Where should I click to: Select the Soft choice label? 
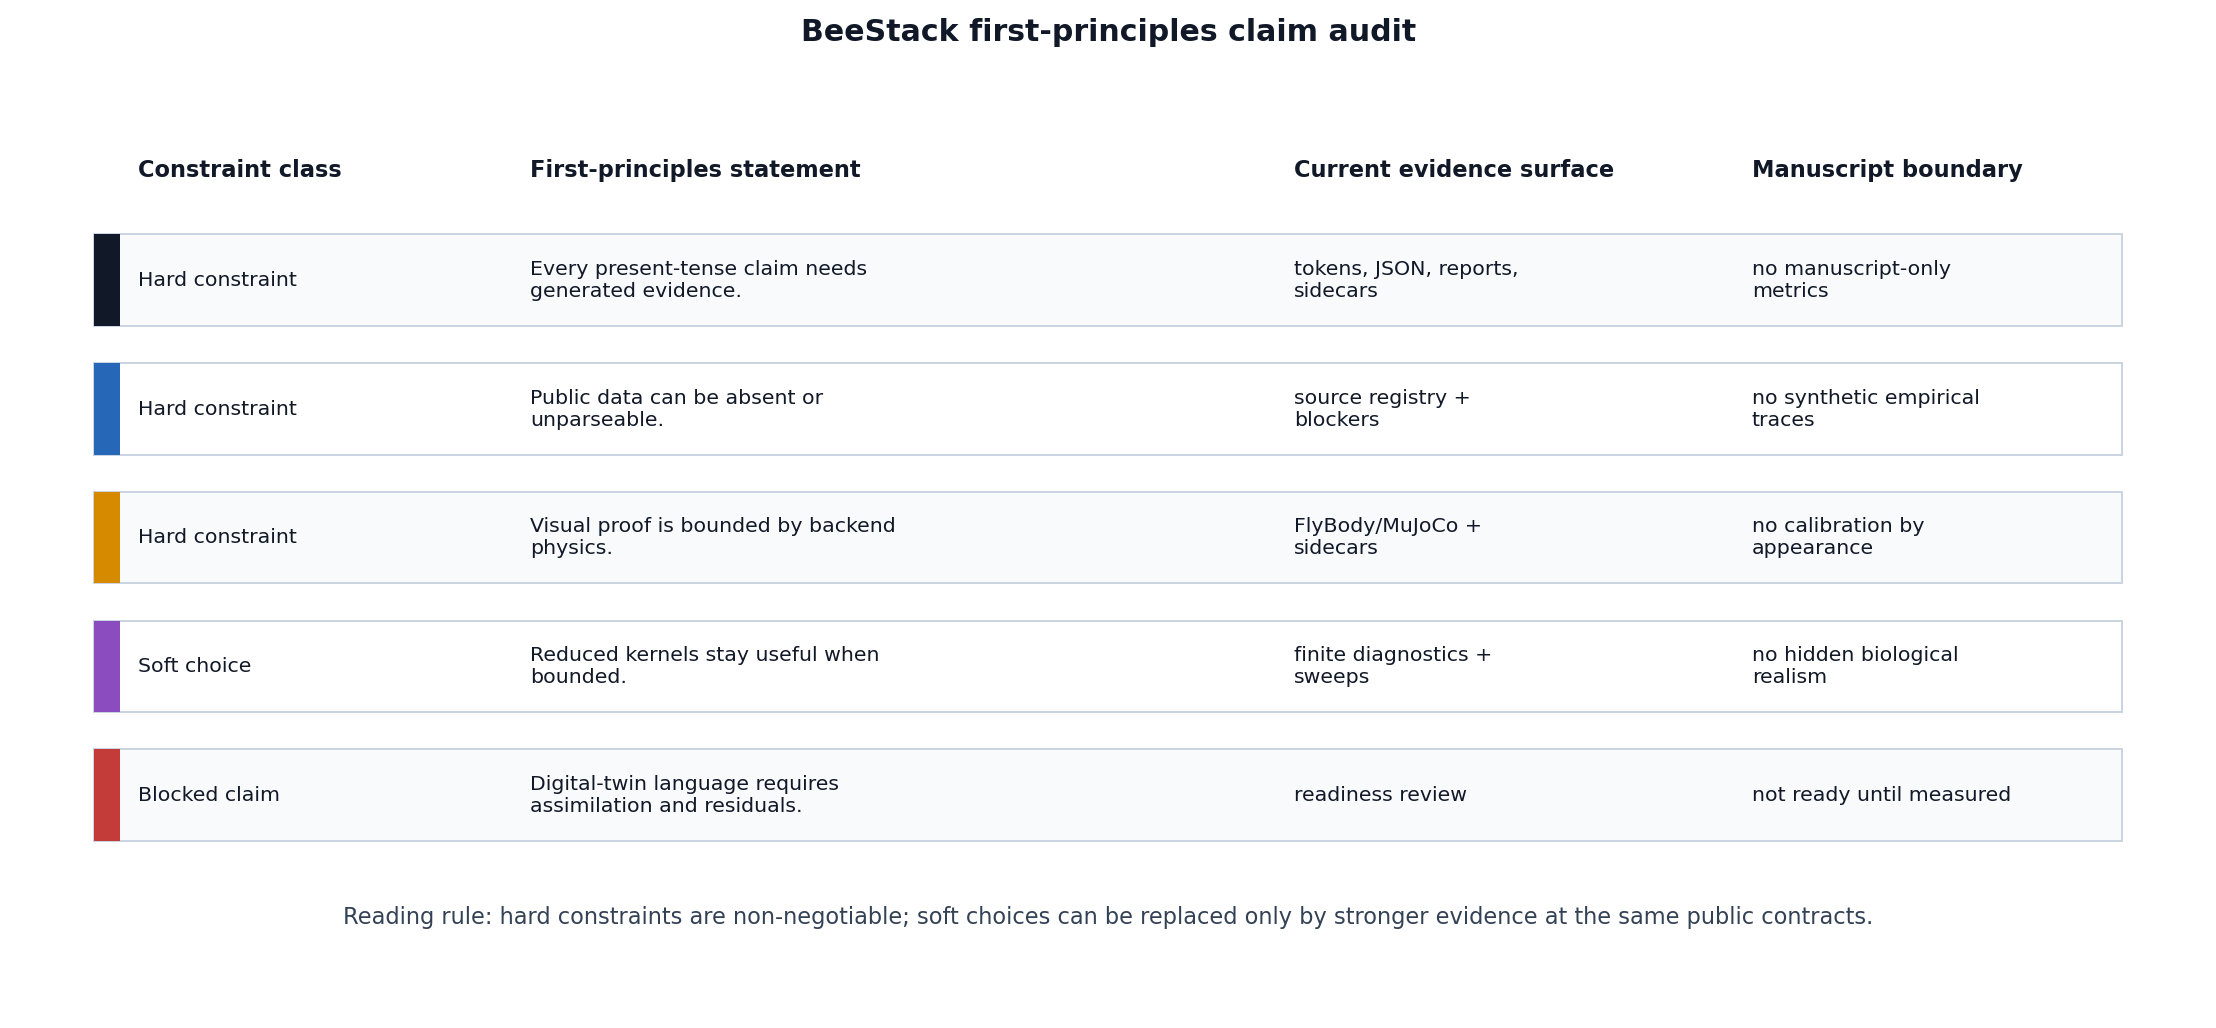coord(195,666)
